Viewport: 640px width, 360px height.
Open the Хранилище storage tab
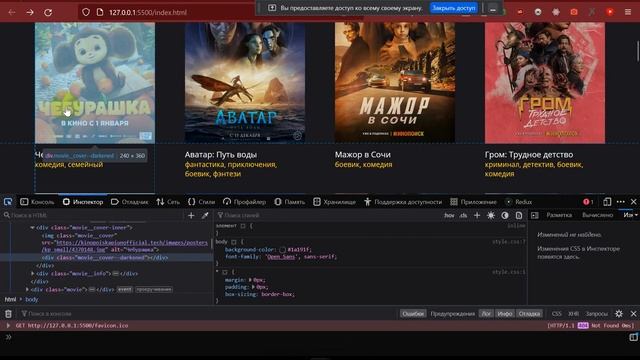point(334,202)
